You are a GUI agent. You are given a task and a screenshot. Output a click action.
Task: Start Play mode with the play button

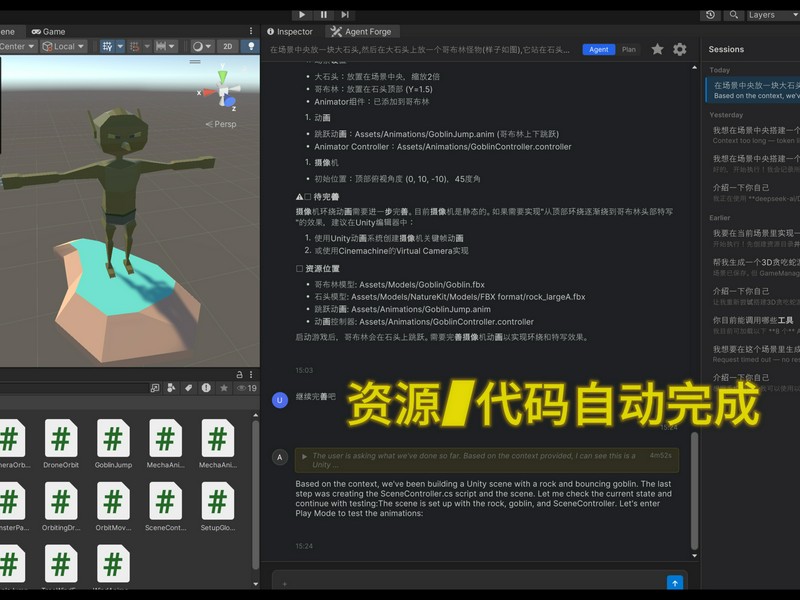point(302,14)
